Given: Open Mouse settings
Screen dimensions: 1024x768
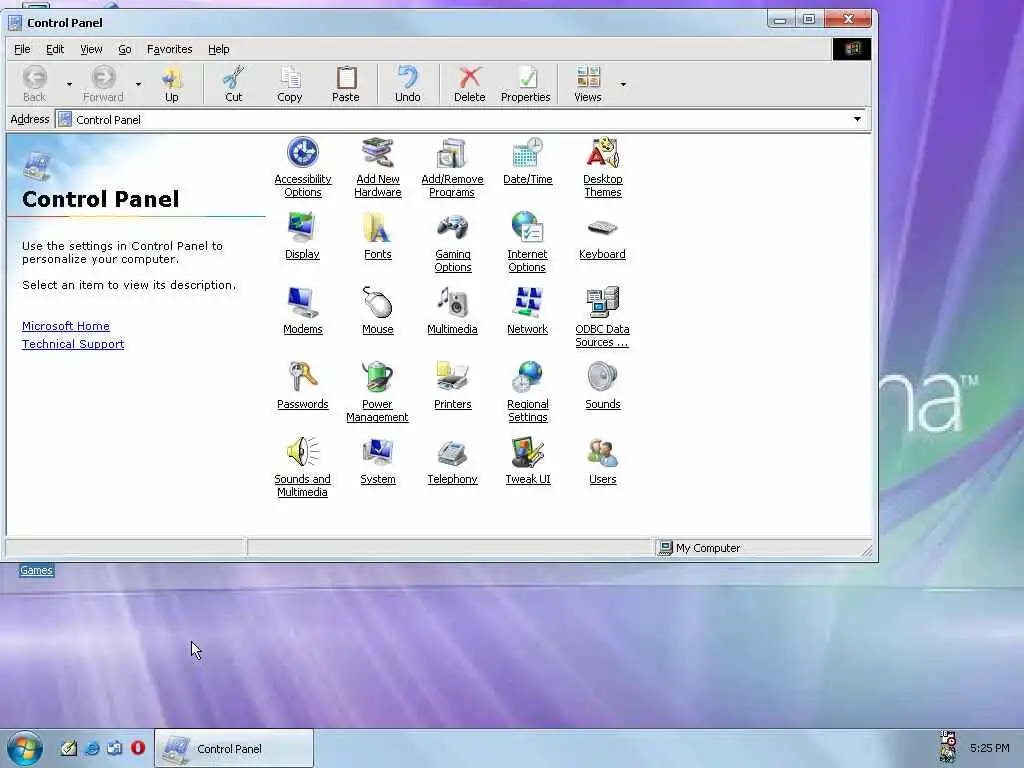Looking at the screenshot, I should 377,311.
